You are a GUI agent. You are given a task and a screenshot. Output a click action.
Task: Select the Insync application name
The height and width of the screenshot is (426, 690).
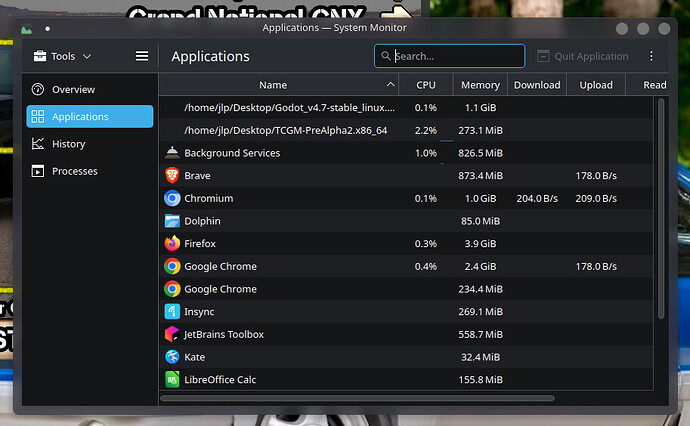[199, 312]
